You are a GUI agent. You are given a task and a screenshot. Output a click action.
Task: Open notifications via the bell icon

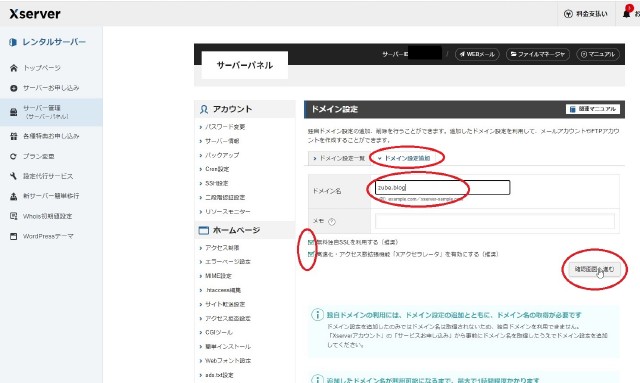[x=627, y=13]
